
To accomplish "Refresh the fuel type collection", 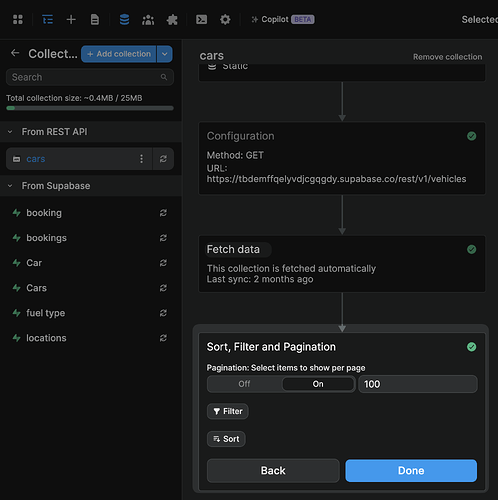I will pos(163,313).
